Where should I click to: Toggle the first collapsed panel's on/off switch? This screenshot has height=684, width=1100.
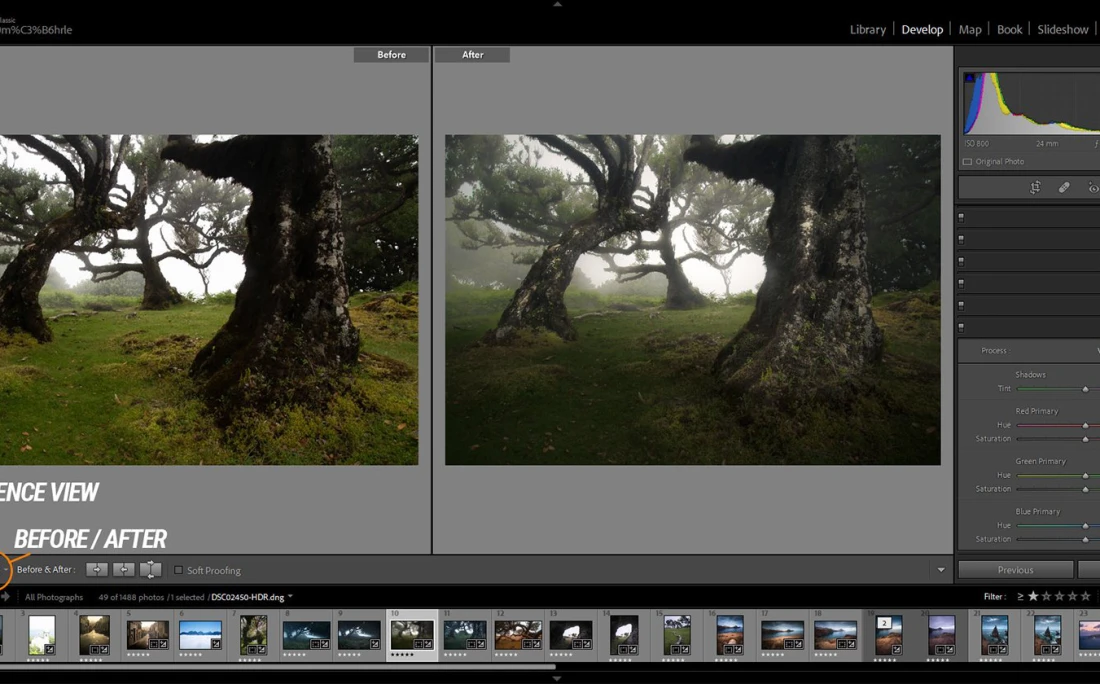point(962,217)
